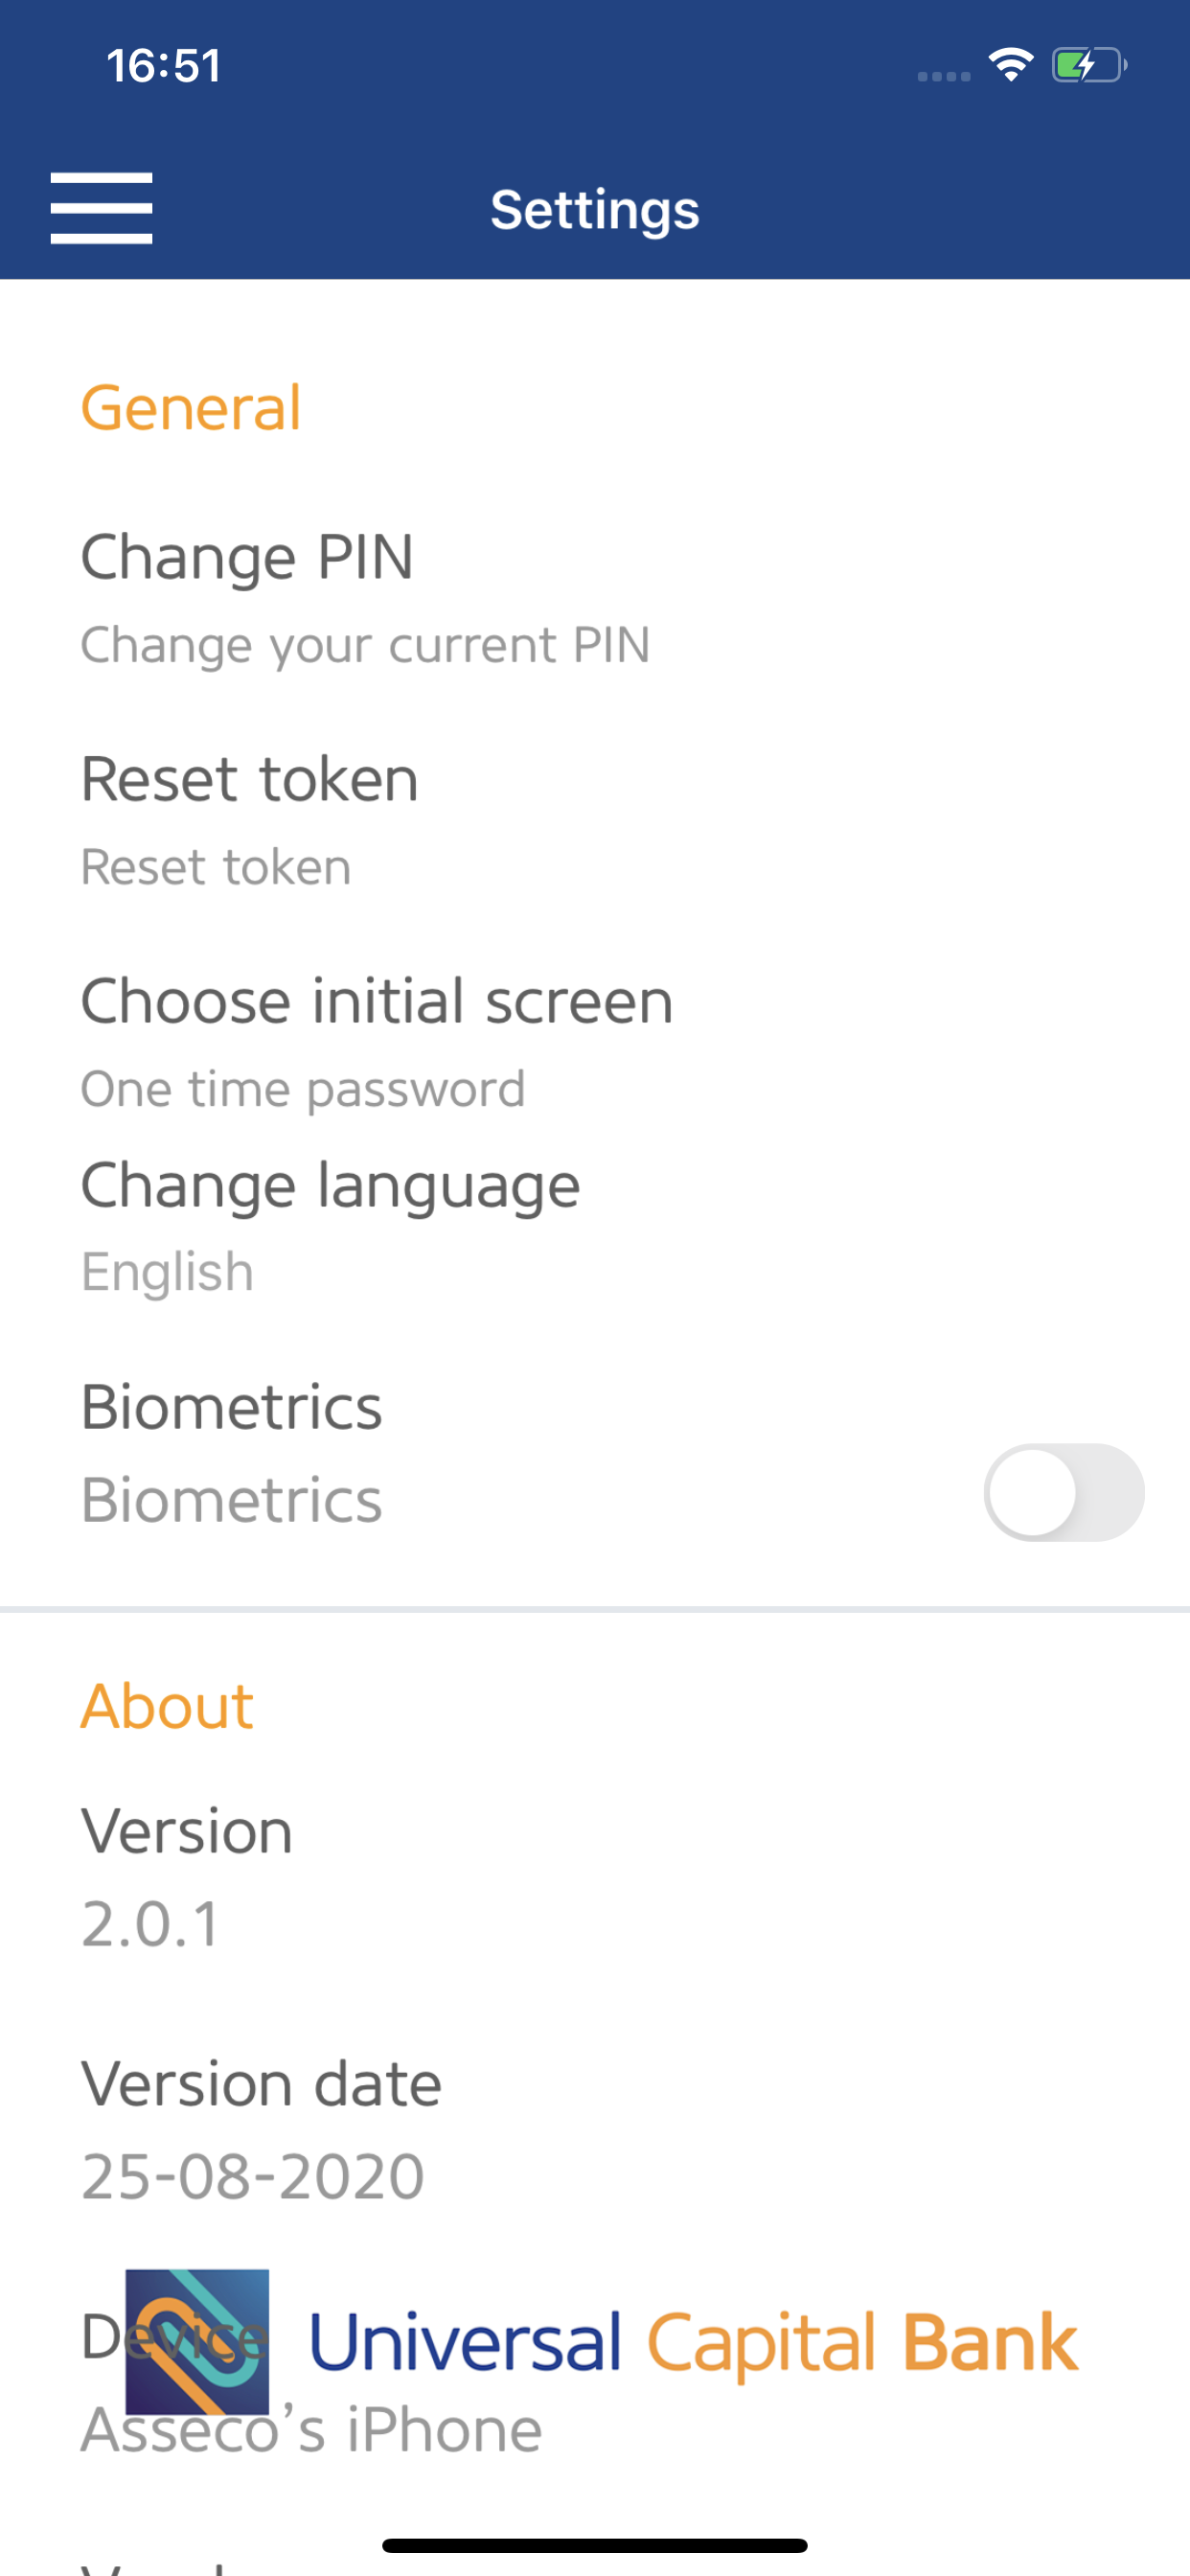Click the topmost bar of the hamburger icon
Screen dimensions: 1190x2576
pos(101,180)
